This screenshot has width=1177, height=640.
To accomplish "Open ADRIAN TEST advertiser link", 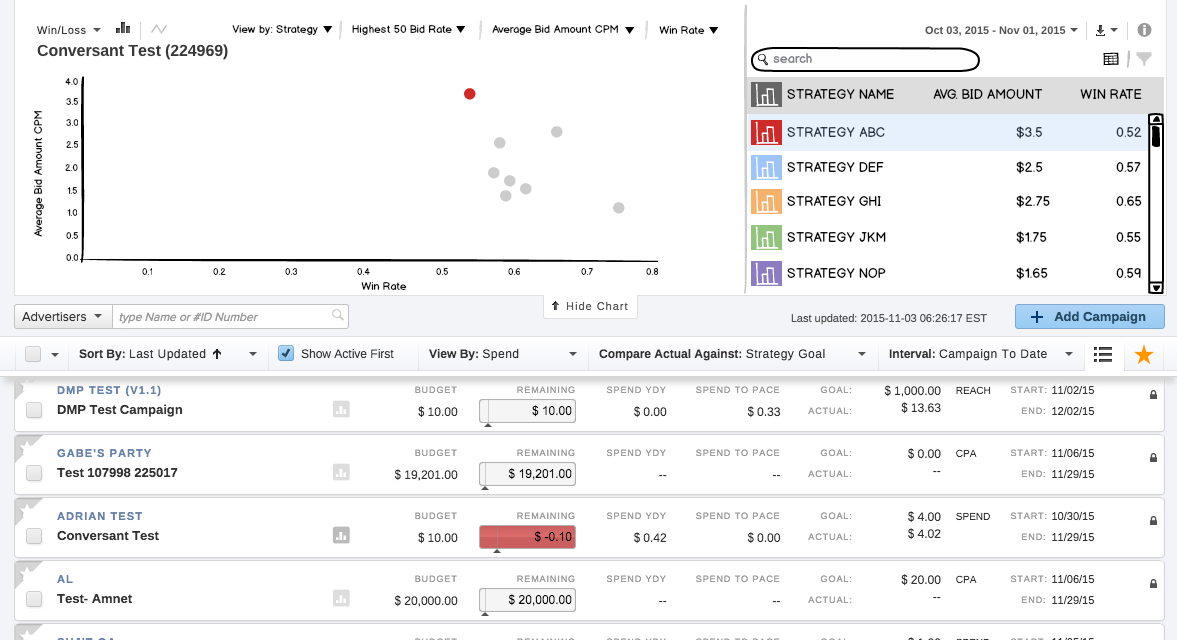I will coord(100,516).
